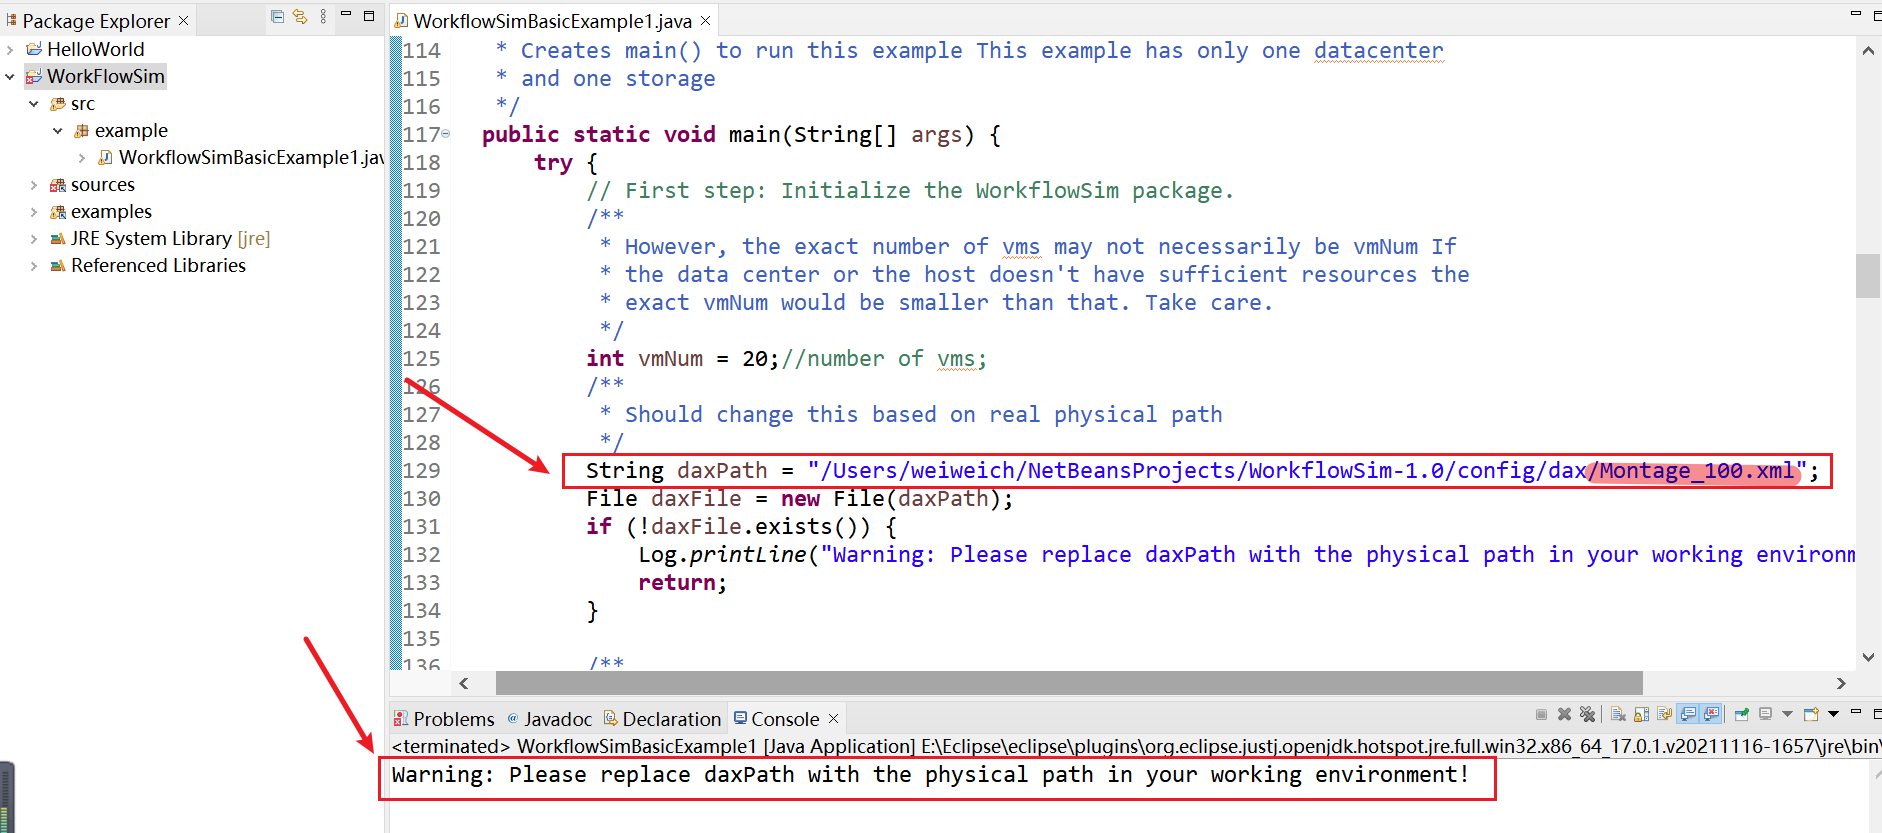
Task: Activate the WorkflowSimBasicExample1.java editor tab
Action: (x=552, y=21)
